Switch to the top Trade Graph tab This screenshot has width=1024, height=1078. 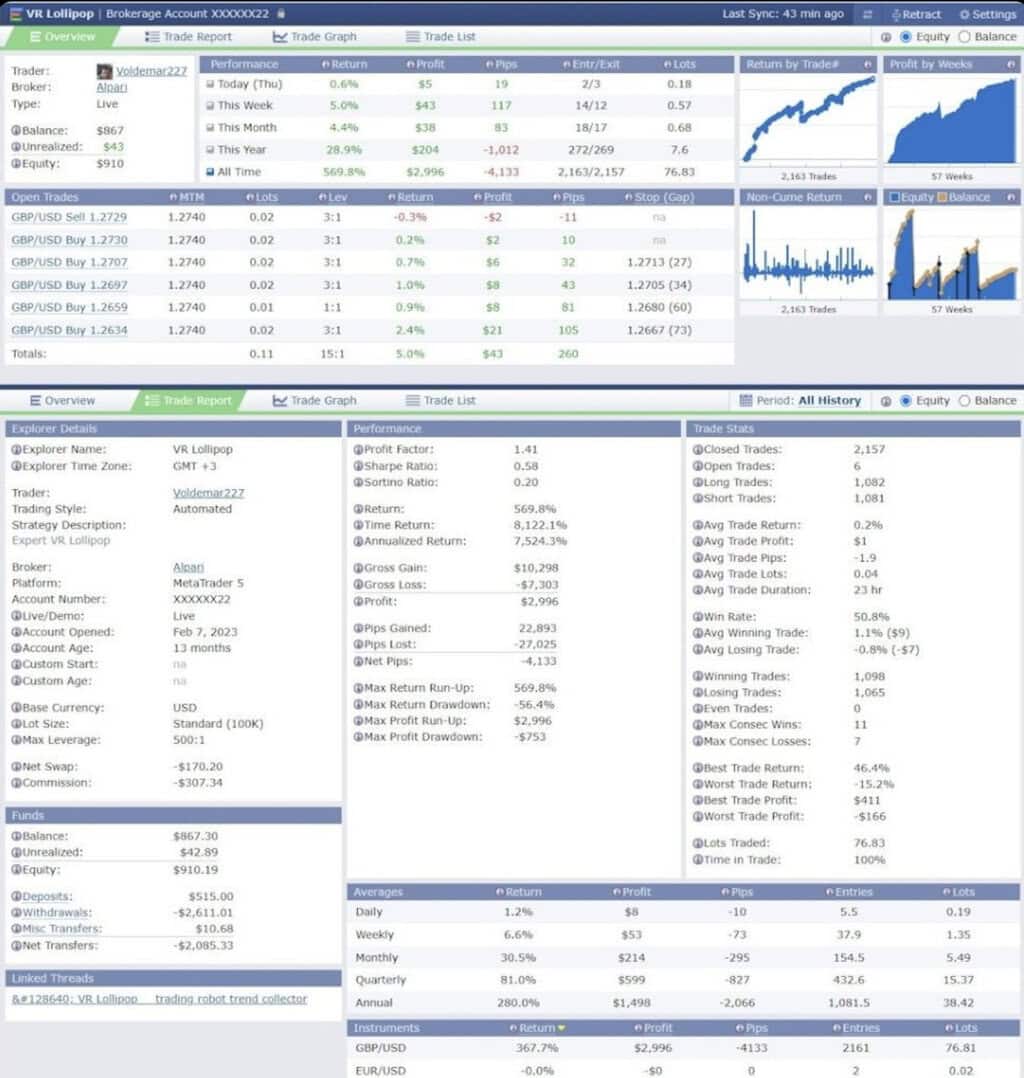coord(314,36)
